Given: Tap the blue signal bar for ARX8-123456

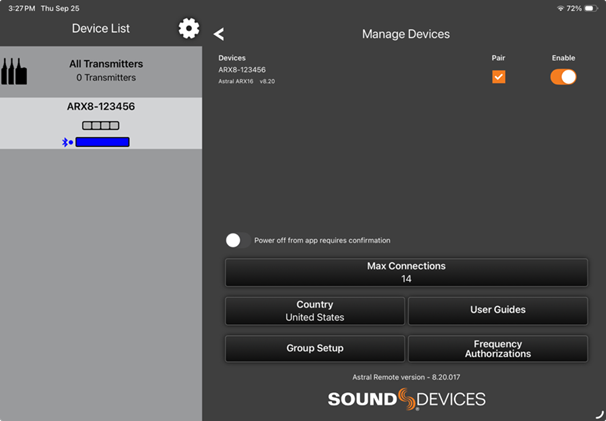Looking at the screenshot, I should [x=102, y=142].
